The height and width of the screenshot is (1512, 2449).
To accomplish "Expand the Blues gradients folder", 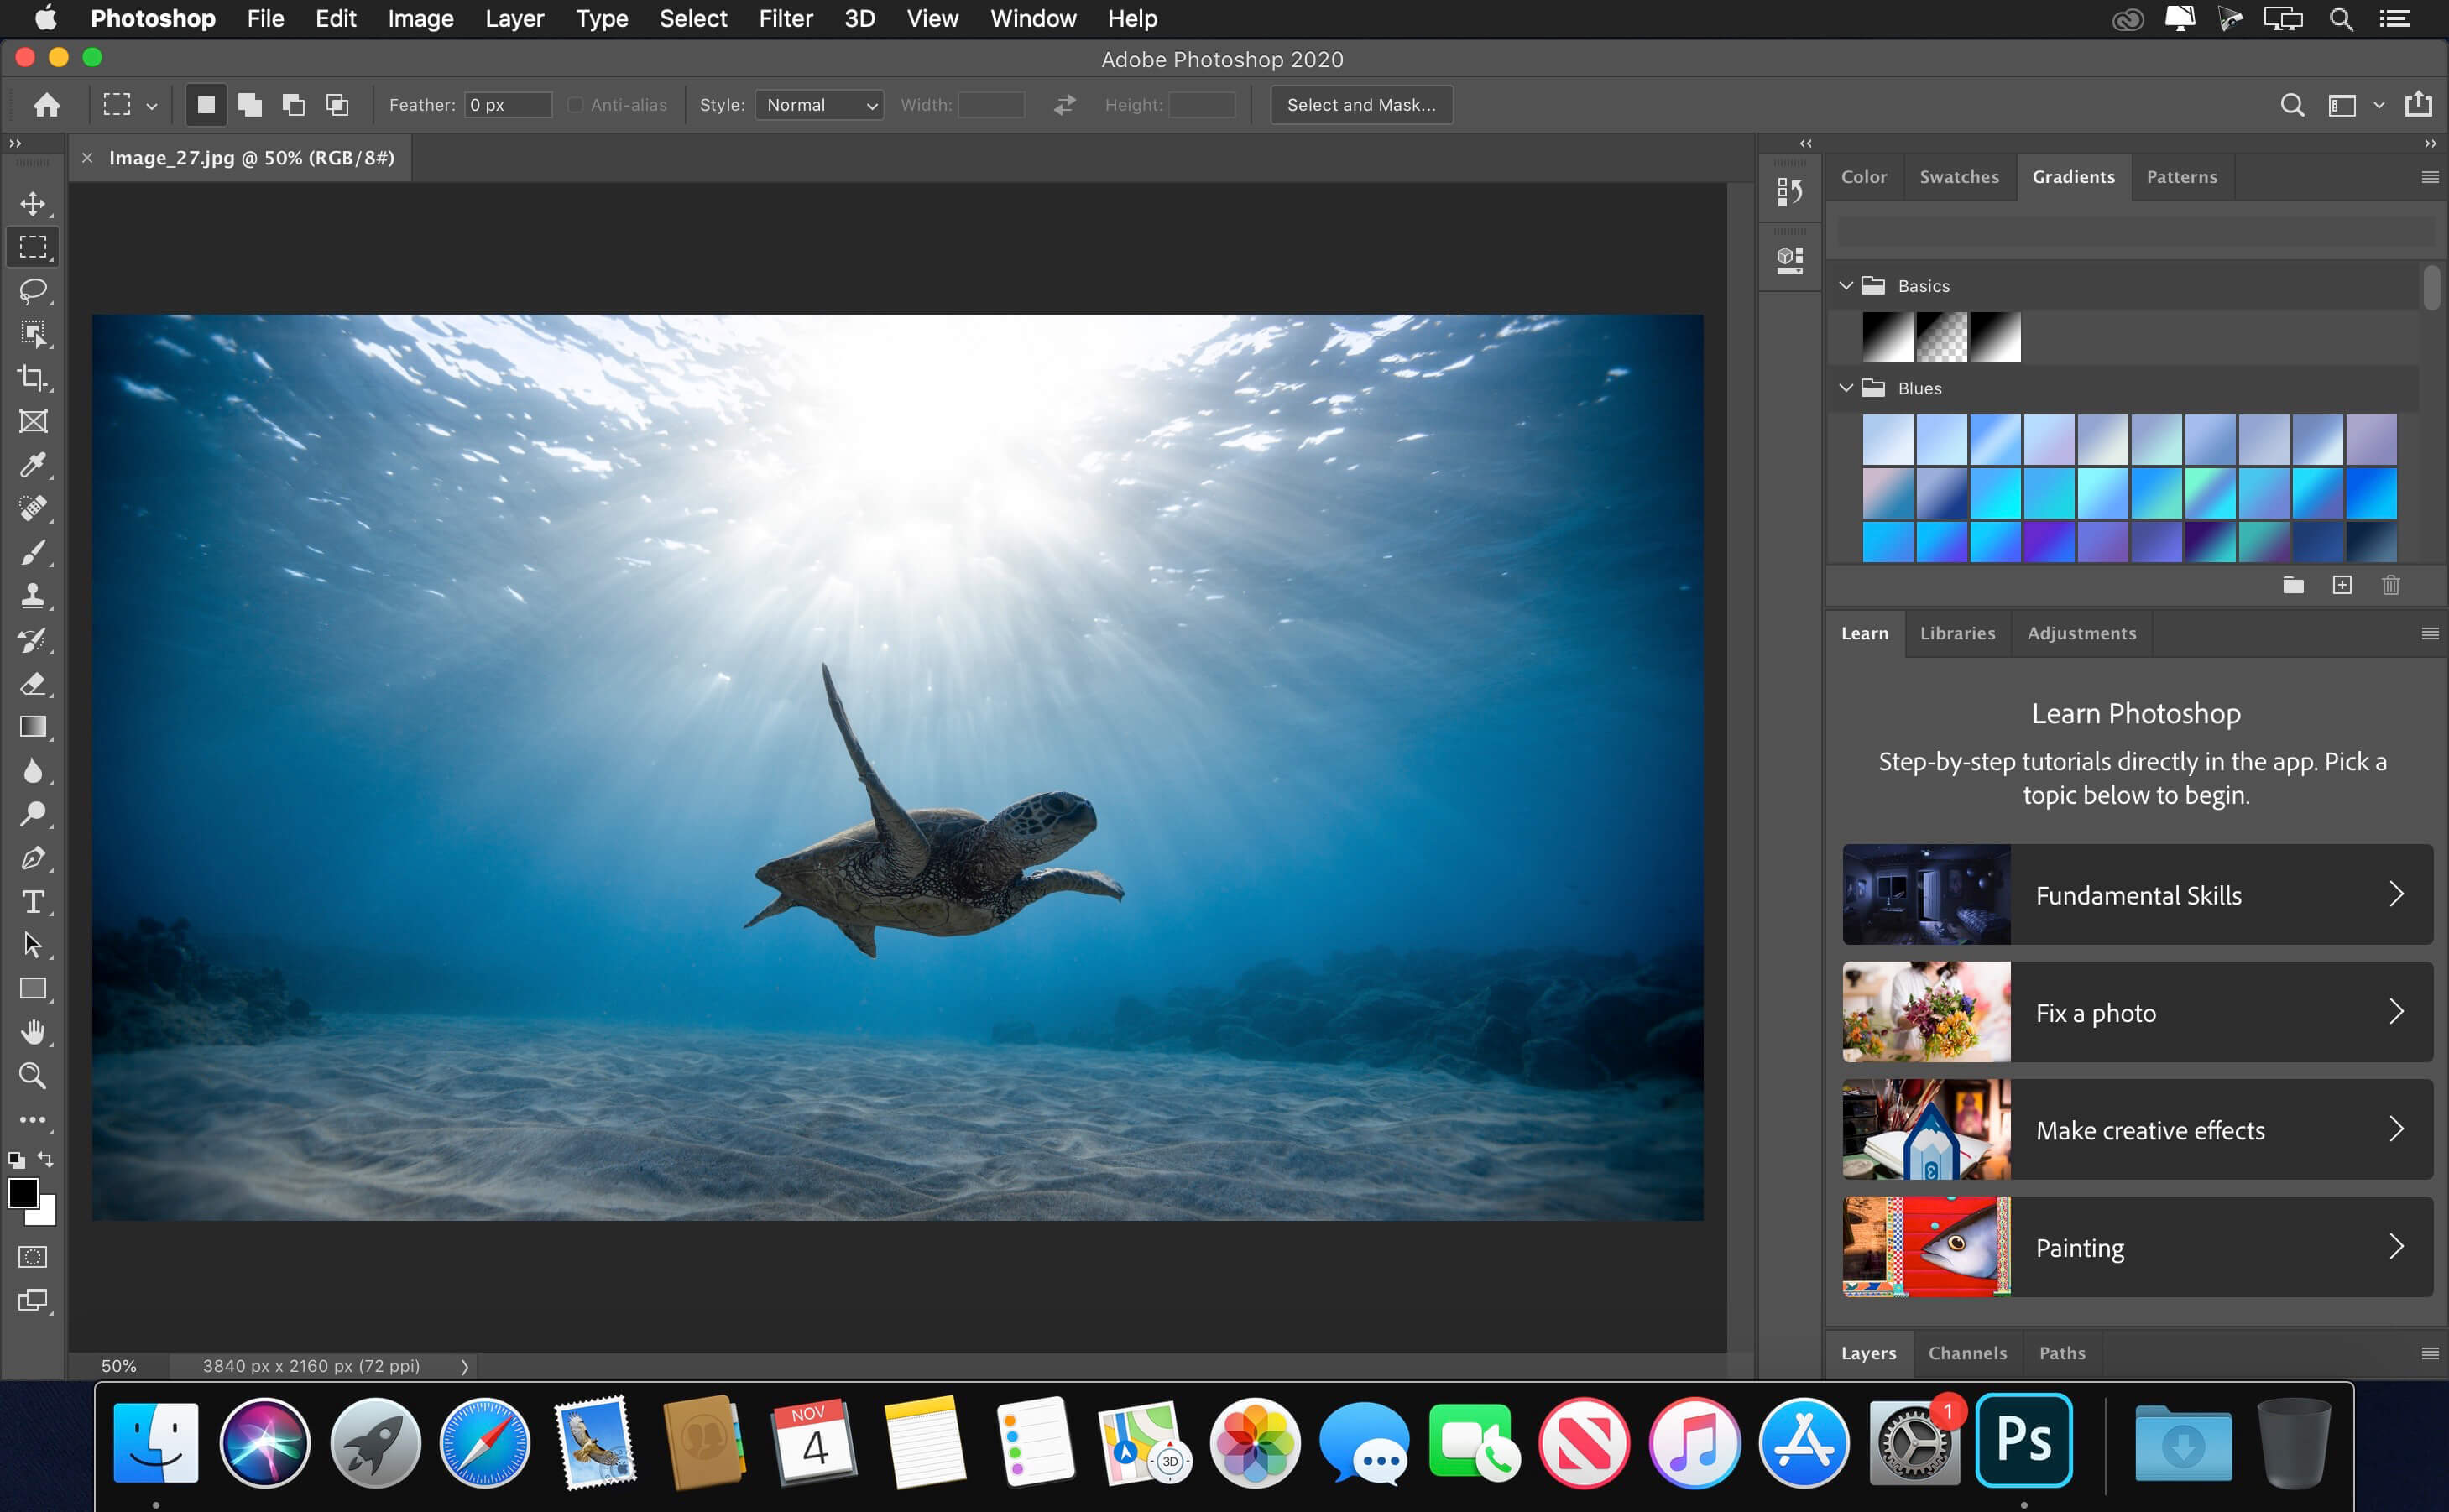I will click(1847, 386).
